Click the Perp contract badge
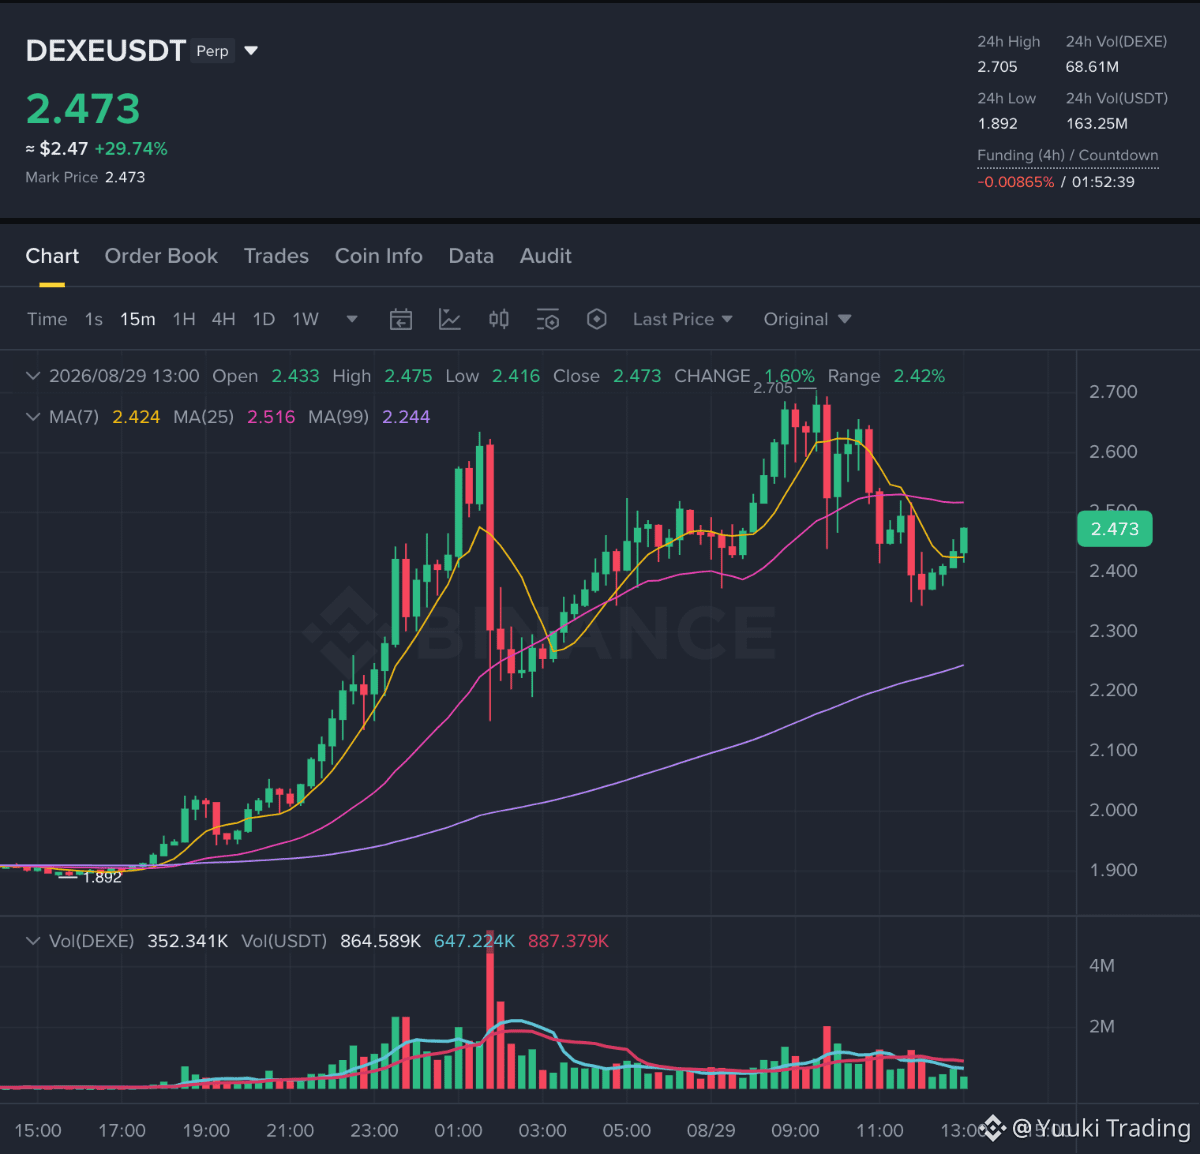The image size is (1200, 1154). (212, 51)
